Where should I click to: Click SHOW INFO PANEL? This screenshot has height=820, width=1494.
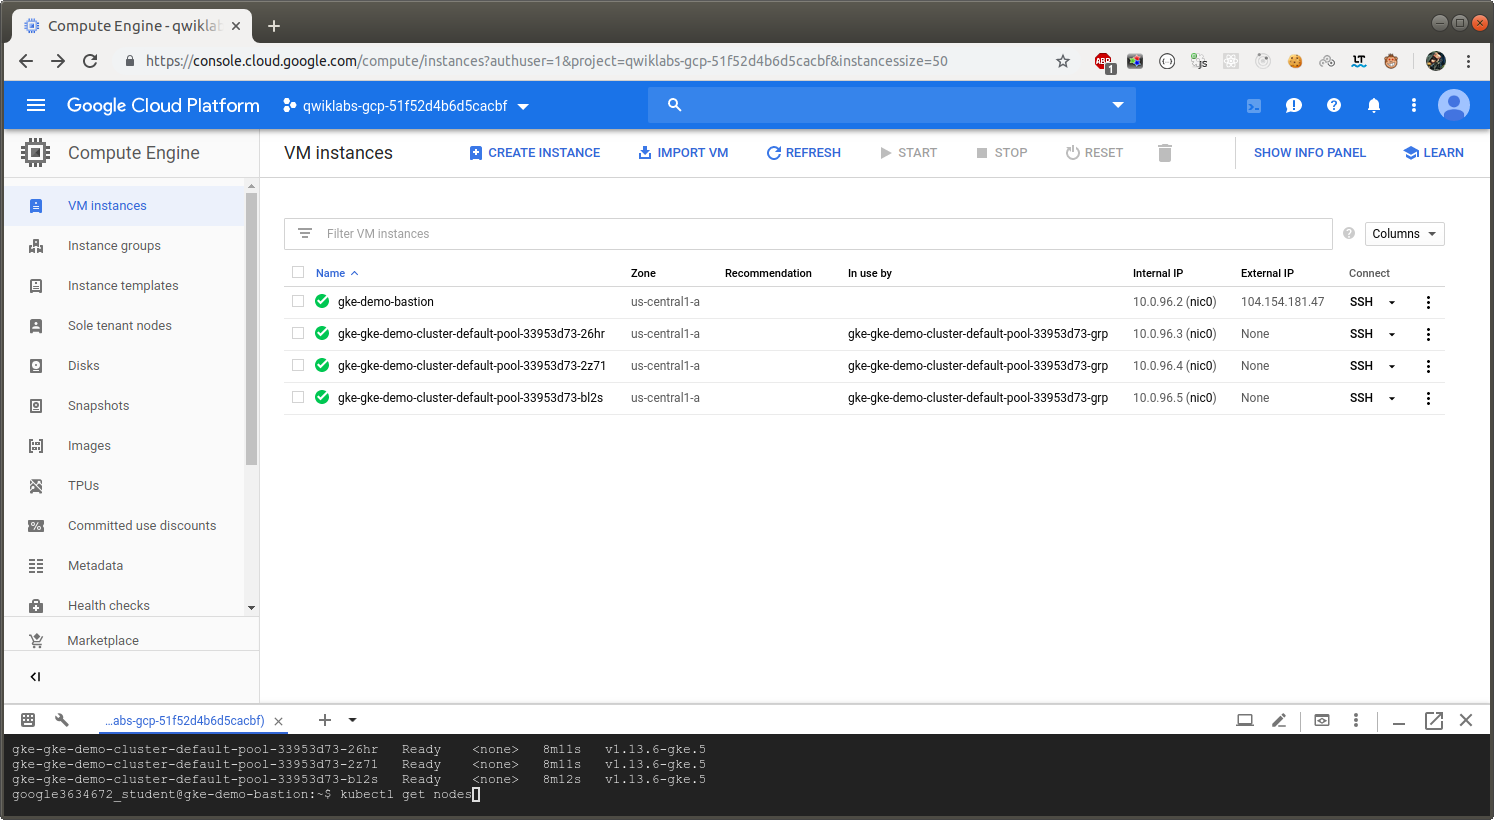point(1310,153)
